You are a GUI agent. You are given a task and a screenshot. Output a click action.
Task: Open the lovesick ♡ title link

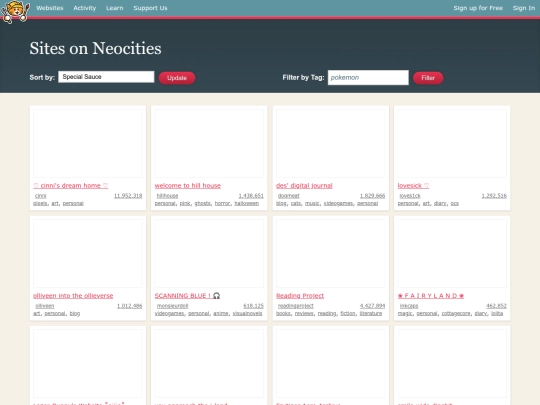coord(413,186)
